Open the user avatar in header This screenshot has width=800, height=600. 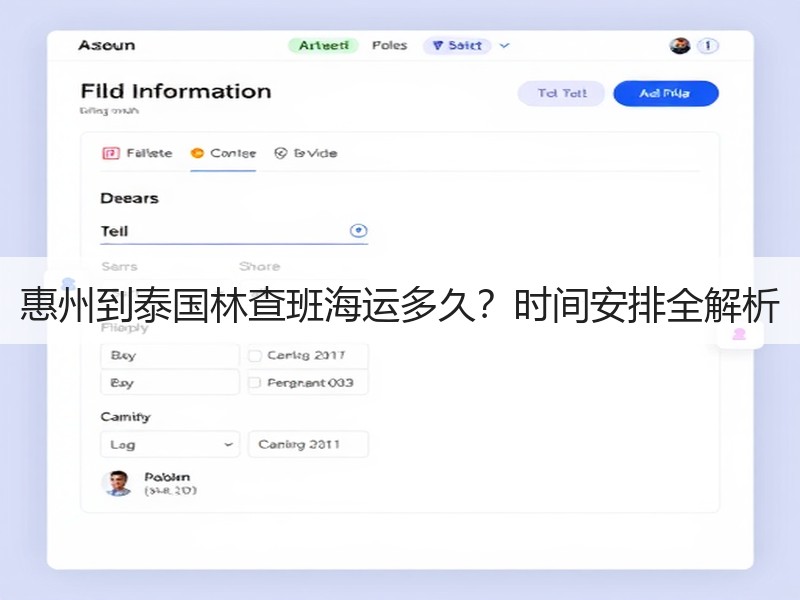pos(680,46)
